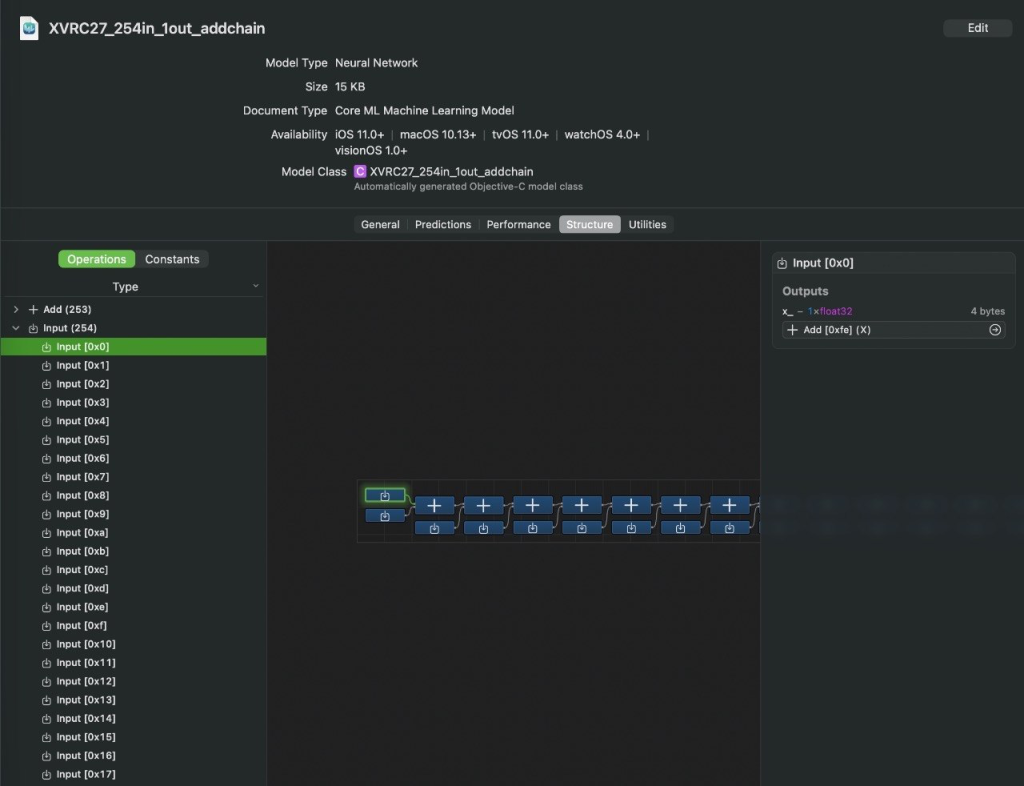The height and width of the screenshot is (786, 1024).
Task: Click the fourth Add node in the graph chain
Action: [582, 505]
